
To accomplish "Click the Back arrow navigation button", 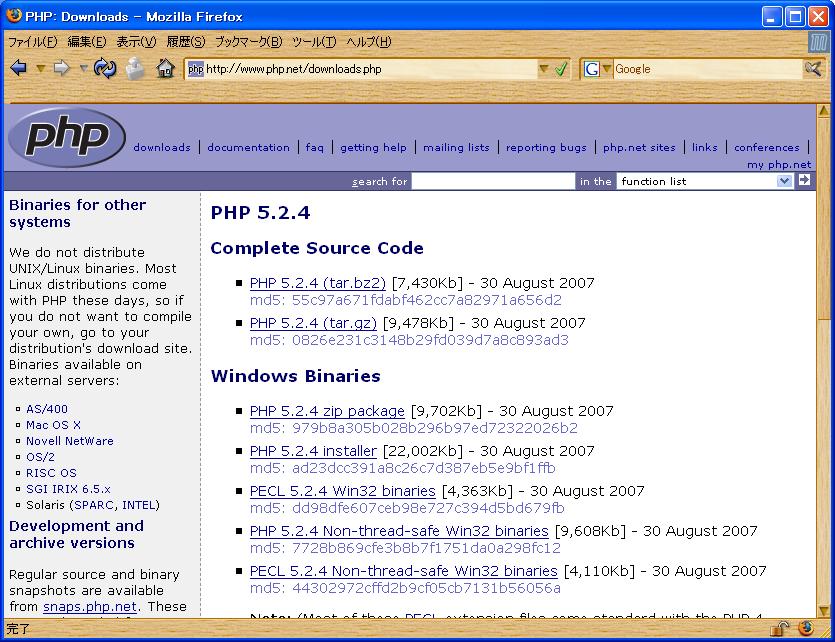I will pyautogui.click(x=18, y=69).
